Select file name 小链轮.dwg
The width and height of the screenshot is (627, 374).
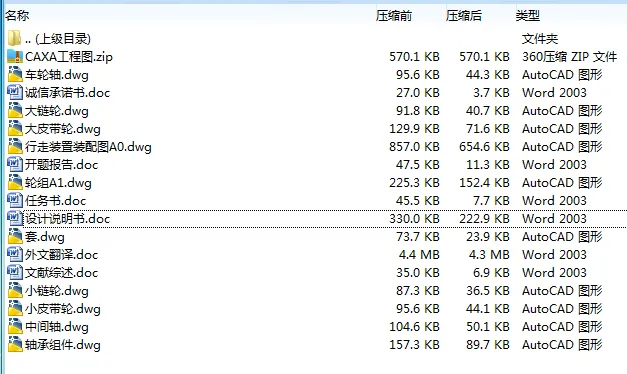click(57, 291)
